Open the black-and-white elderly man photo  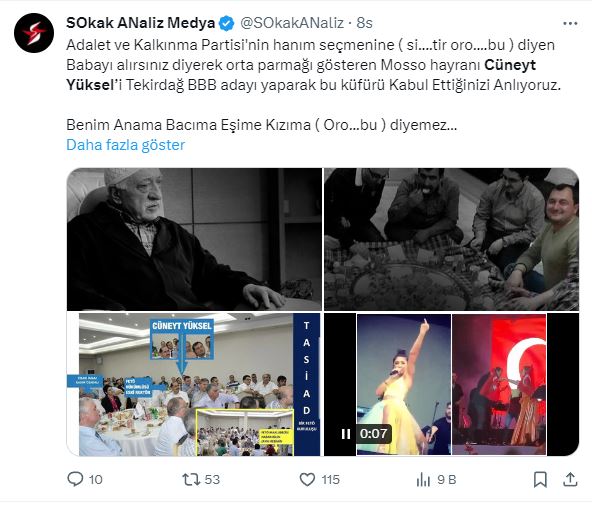point(194,239)
